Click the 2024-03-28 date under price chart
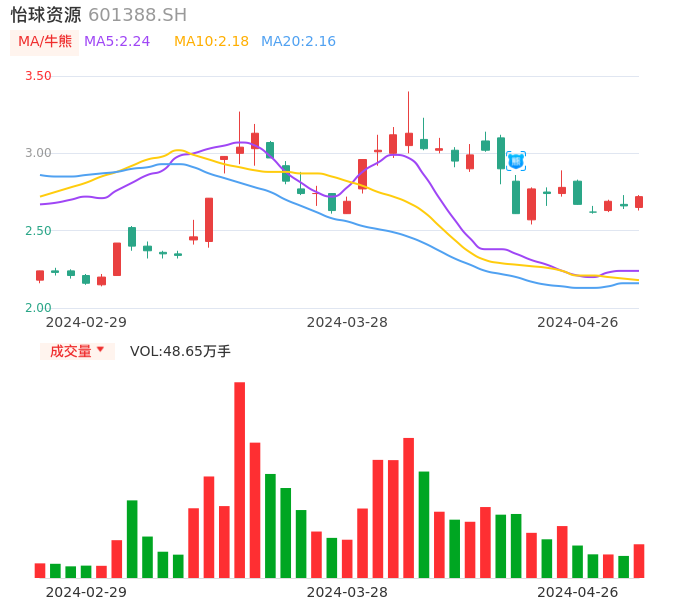Image resolution: width=686 pixels, height=606 pixels. pyautogui.click(x=347, y=322)
